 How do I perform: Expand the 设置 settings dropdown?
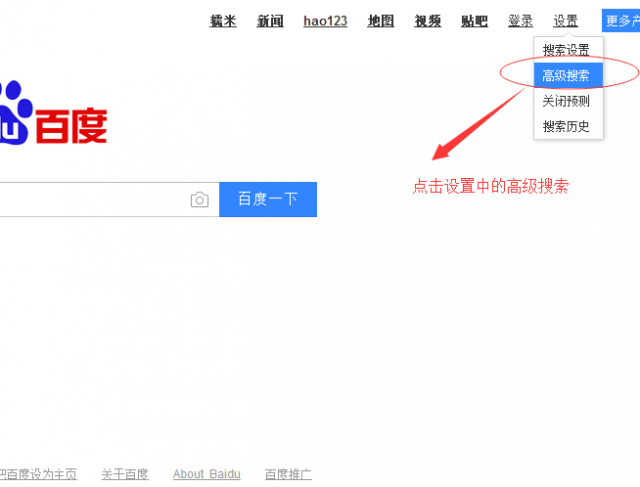(566, 21)
